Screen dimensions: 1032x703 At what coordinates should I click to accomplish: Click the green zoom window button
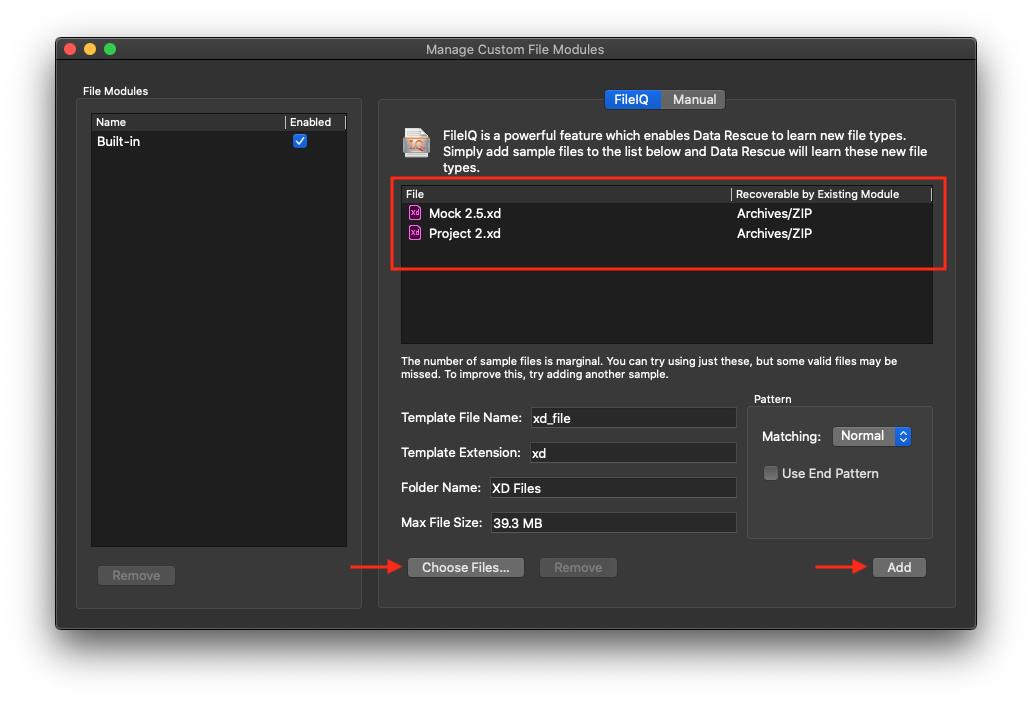pyautogui.click(x=110, y=49)
